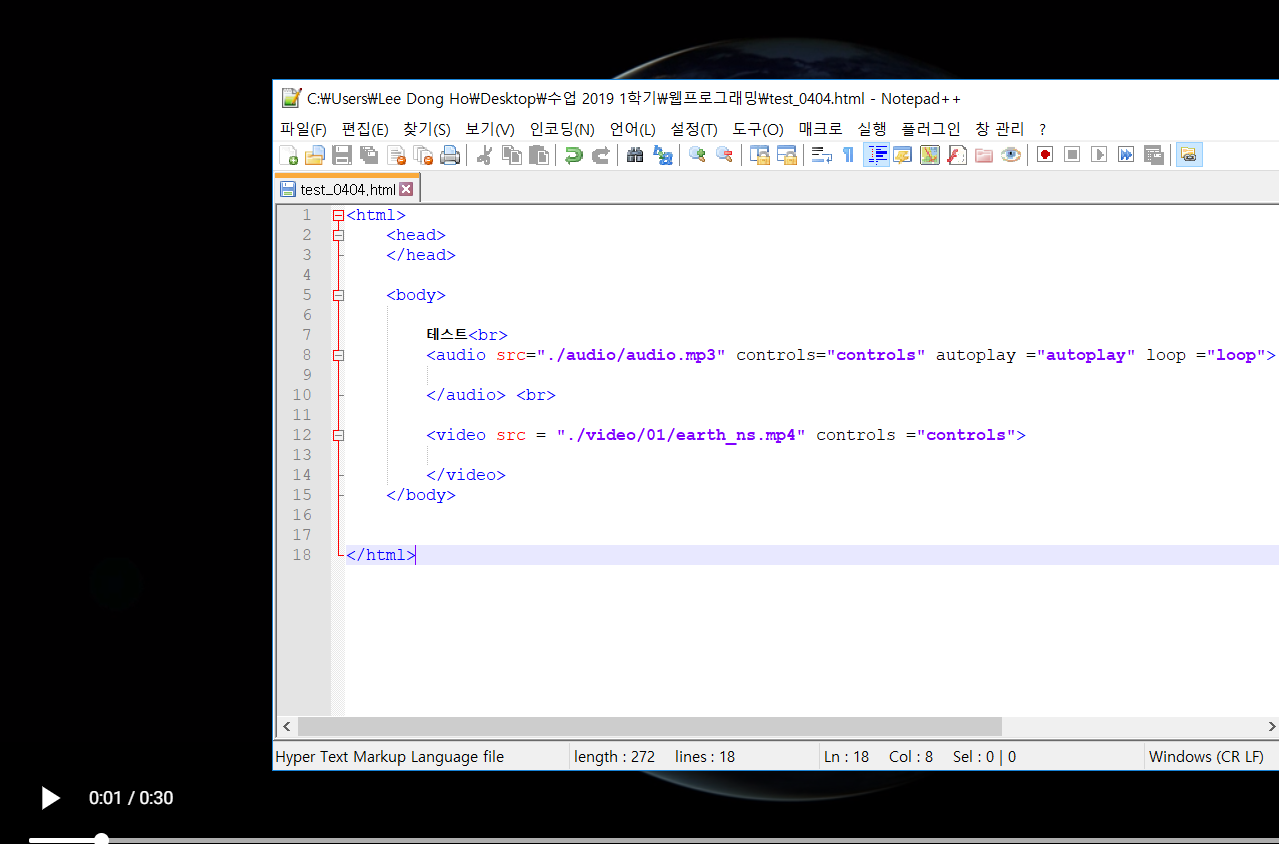Viewport: 1279px width, 844px height.
Task: Click the Playback macro icon
Action: pos(1099,155)
